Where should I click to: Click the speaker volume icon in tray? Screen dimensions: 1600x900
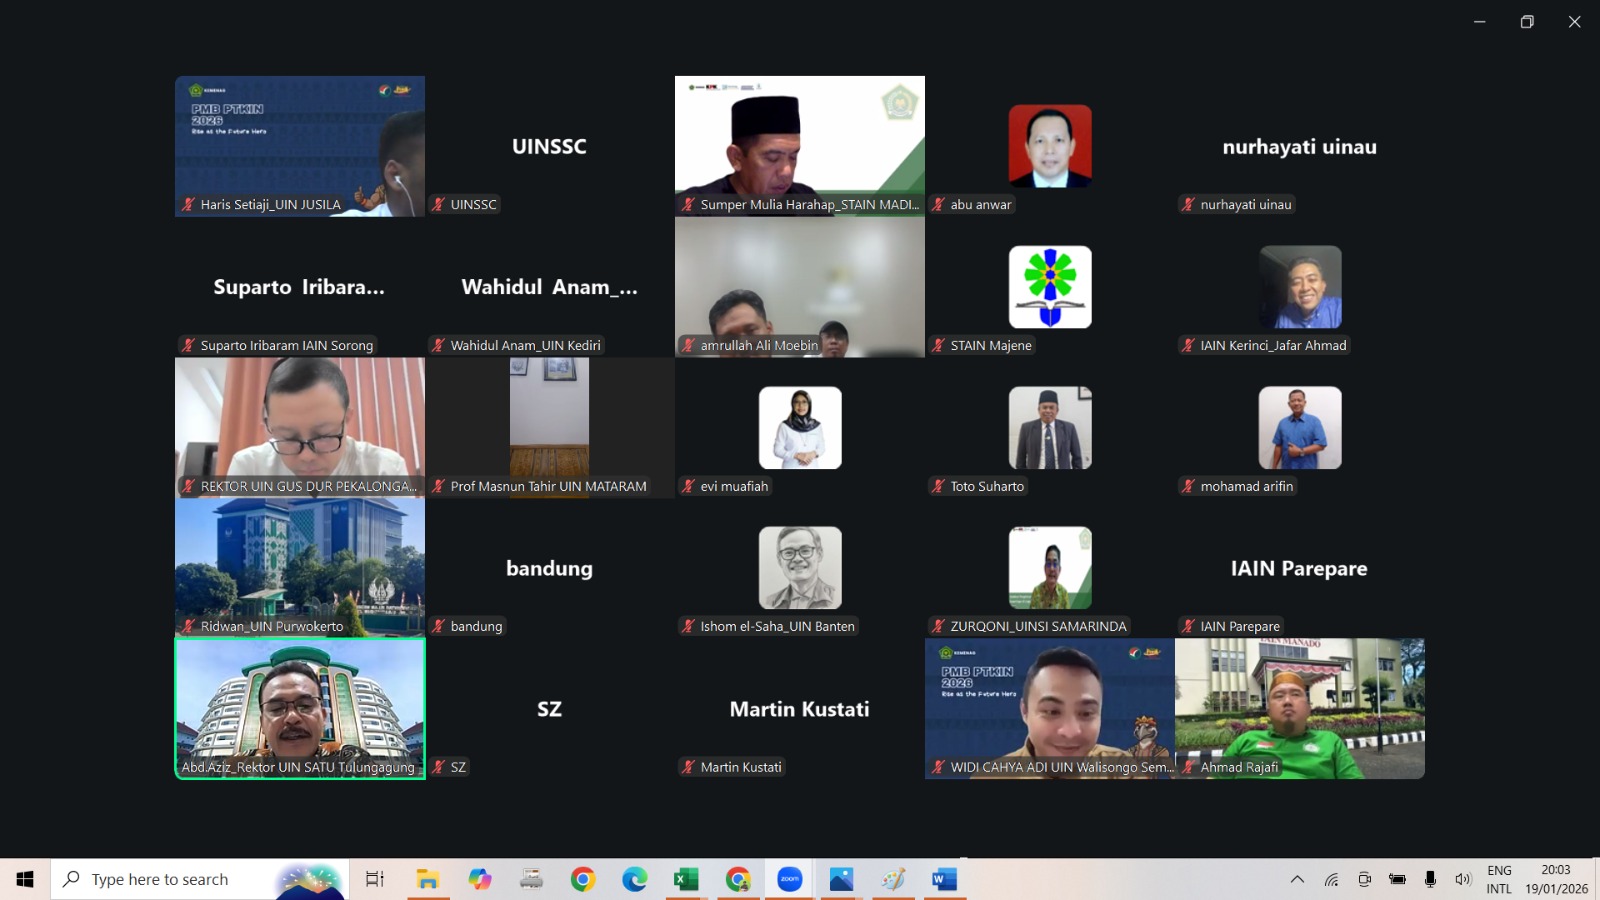tap(1463, 879)
